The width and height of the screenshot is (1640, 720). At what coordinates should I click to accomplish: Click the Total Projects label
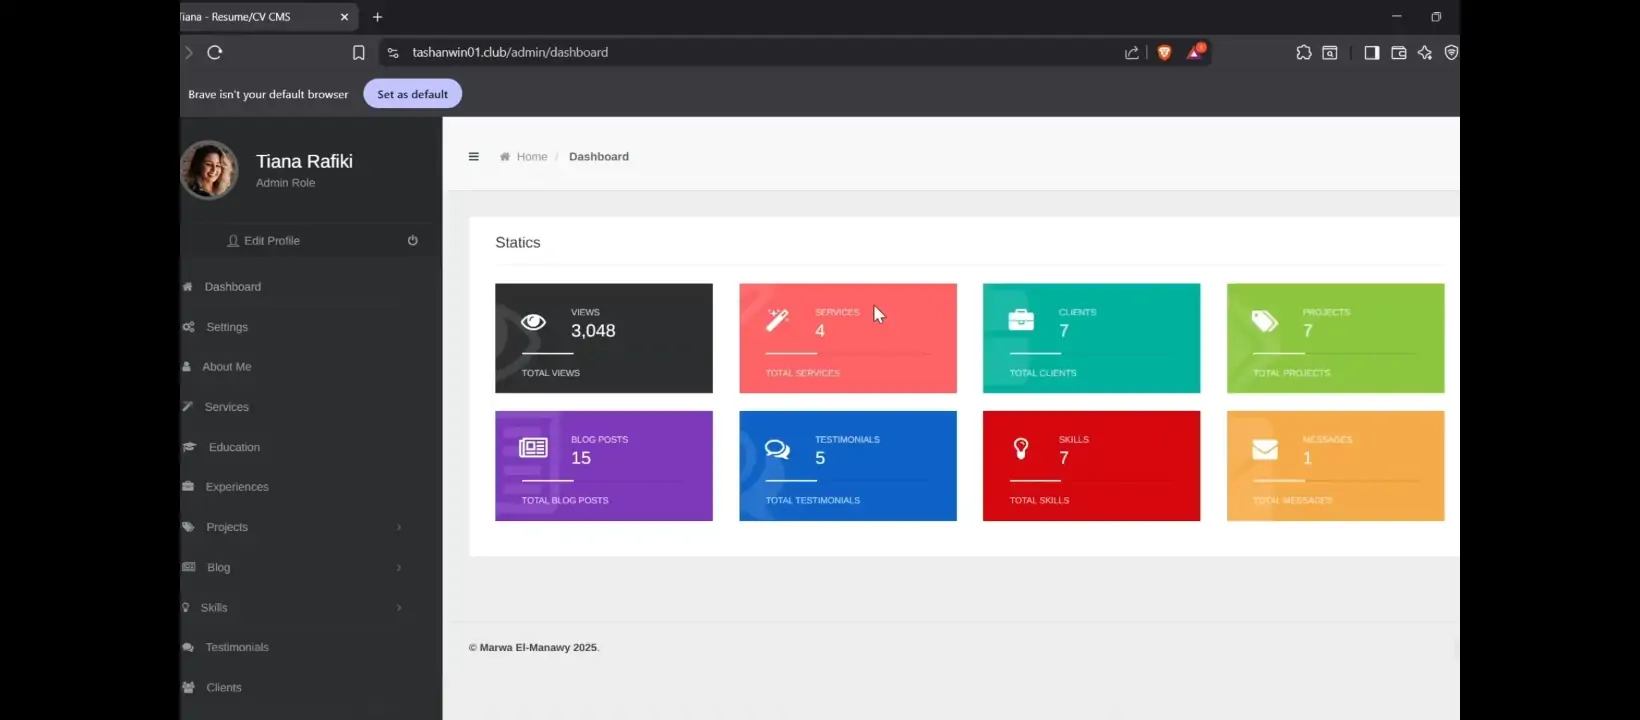tap(1292, 373)
